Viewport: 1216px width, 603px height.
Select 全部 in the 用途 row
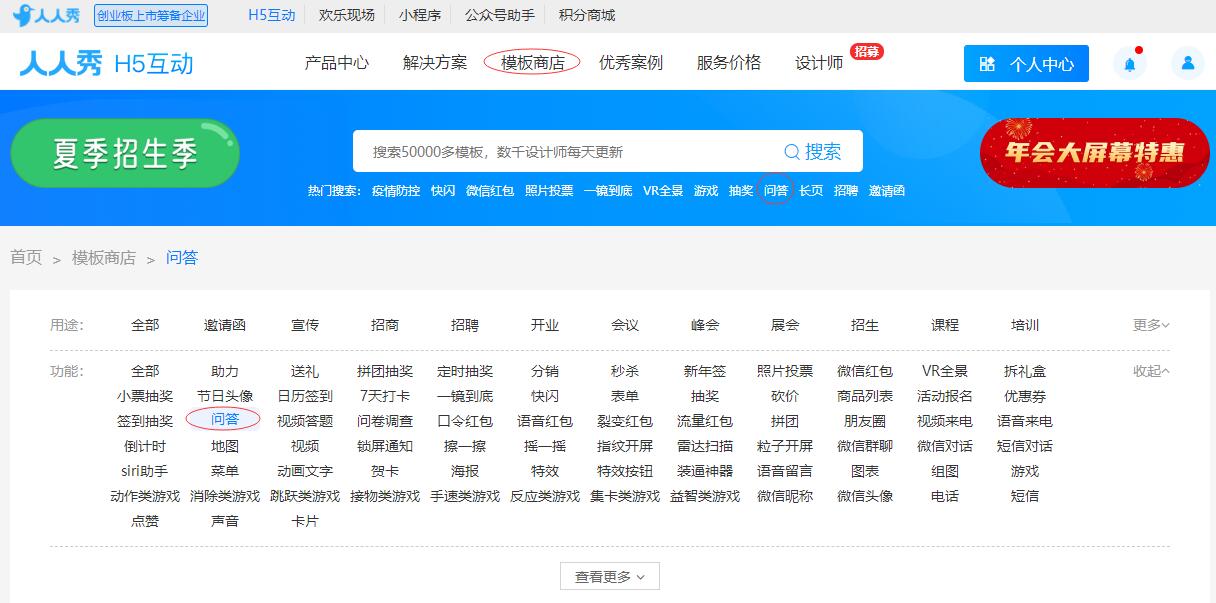pos(145,325)
